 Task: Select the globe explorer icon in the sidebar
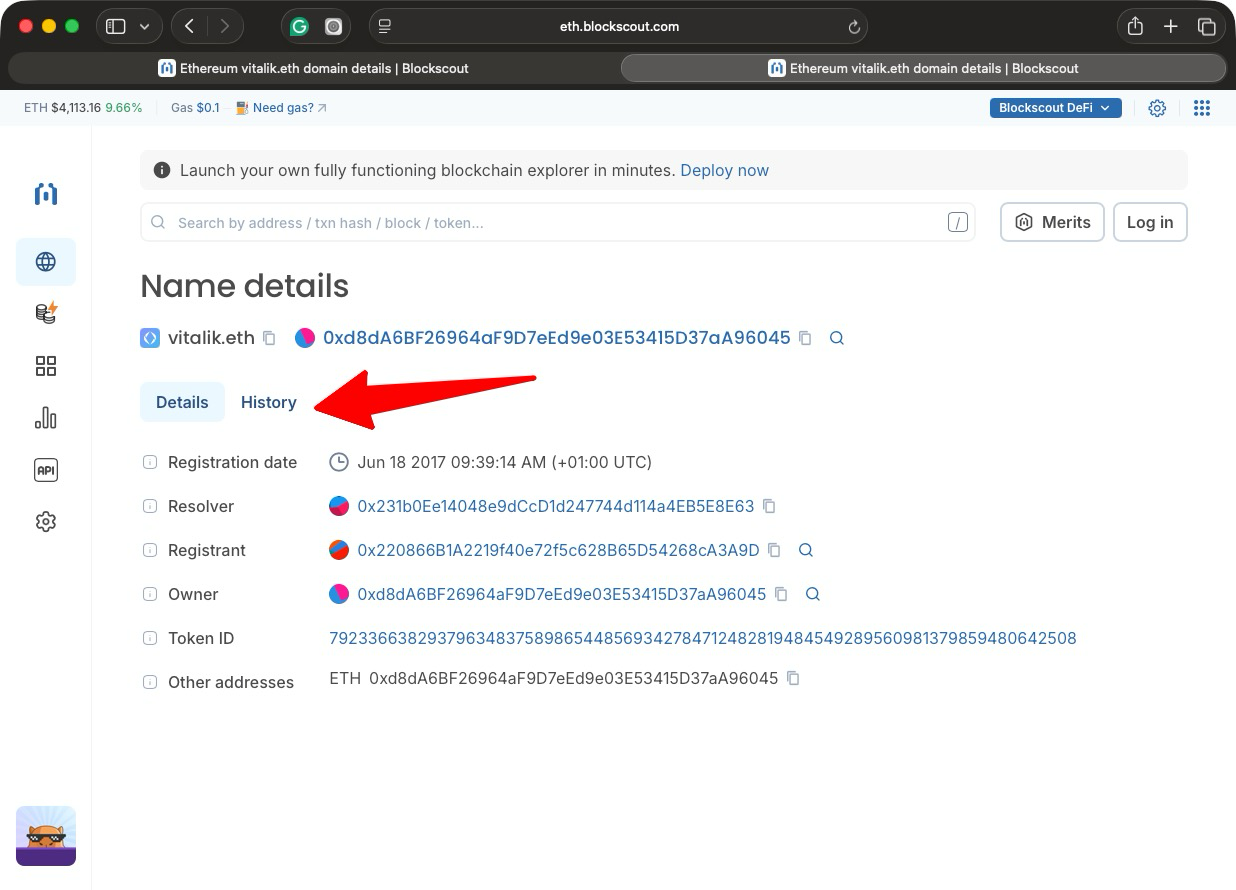46,262
